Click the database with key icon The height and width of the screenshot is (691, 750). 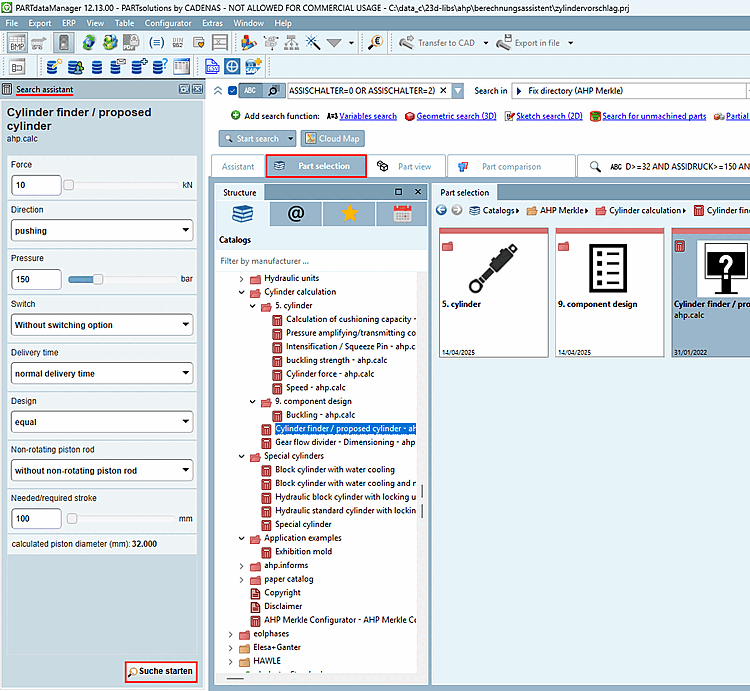54,66
